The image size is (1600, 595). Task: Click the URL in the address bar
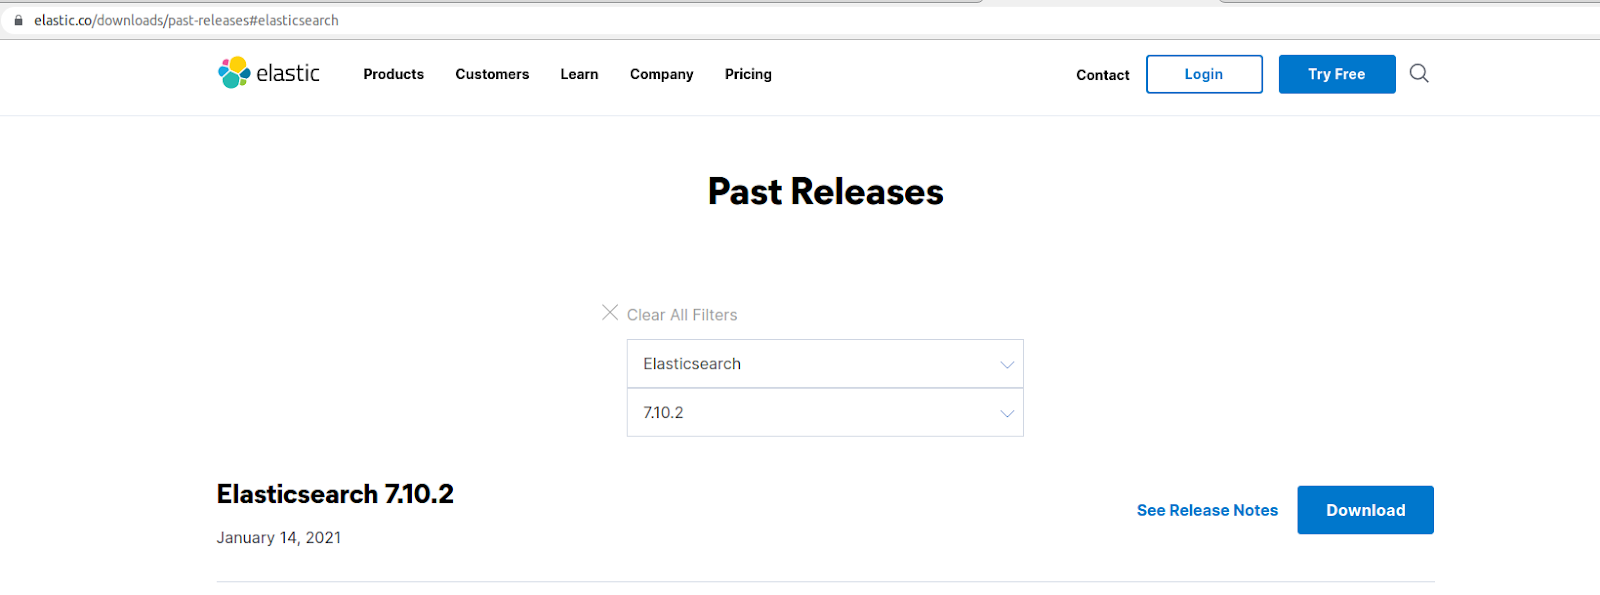tap(186, 20)
